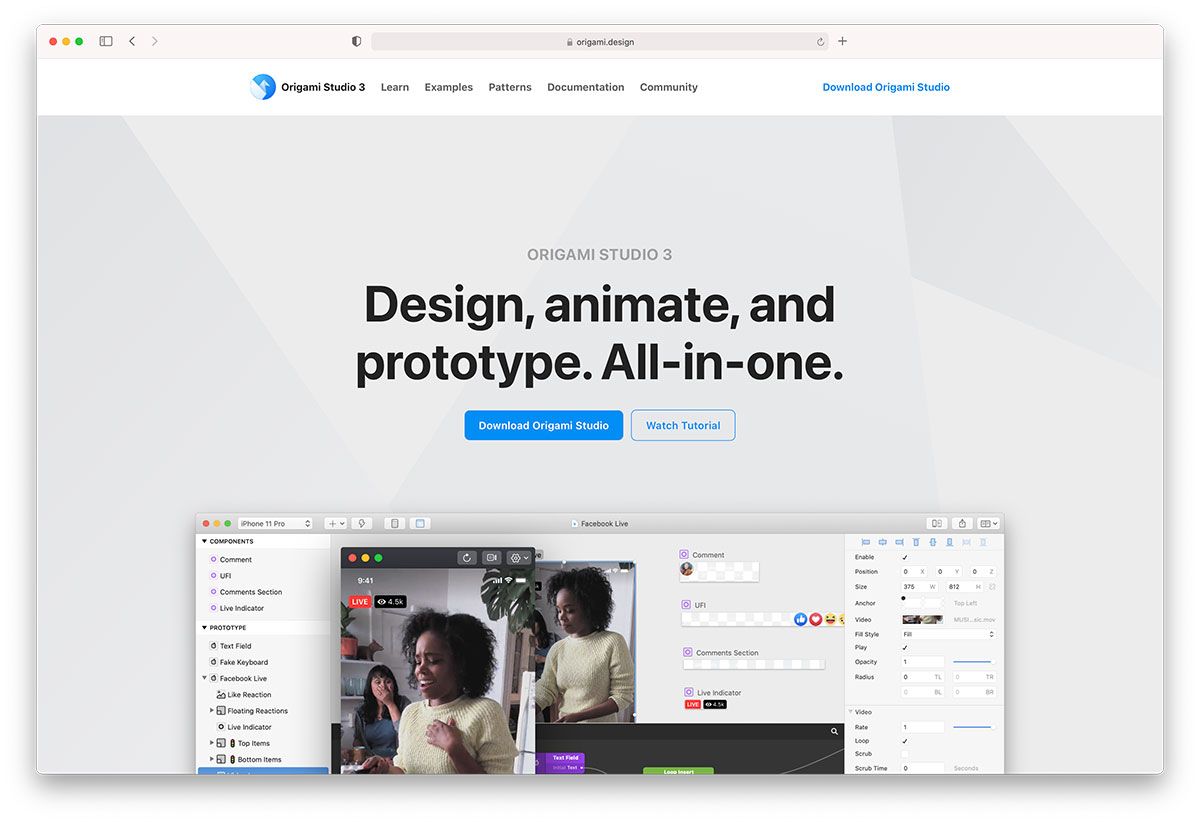
Task: Click the lightning bolt toolbar icon in Origami
Action: coord(362,523)
